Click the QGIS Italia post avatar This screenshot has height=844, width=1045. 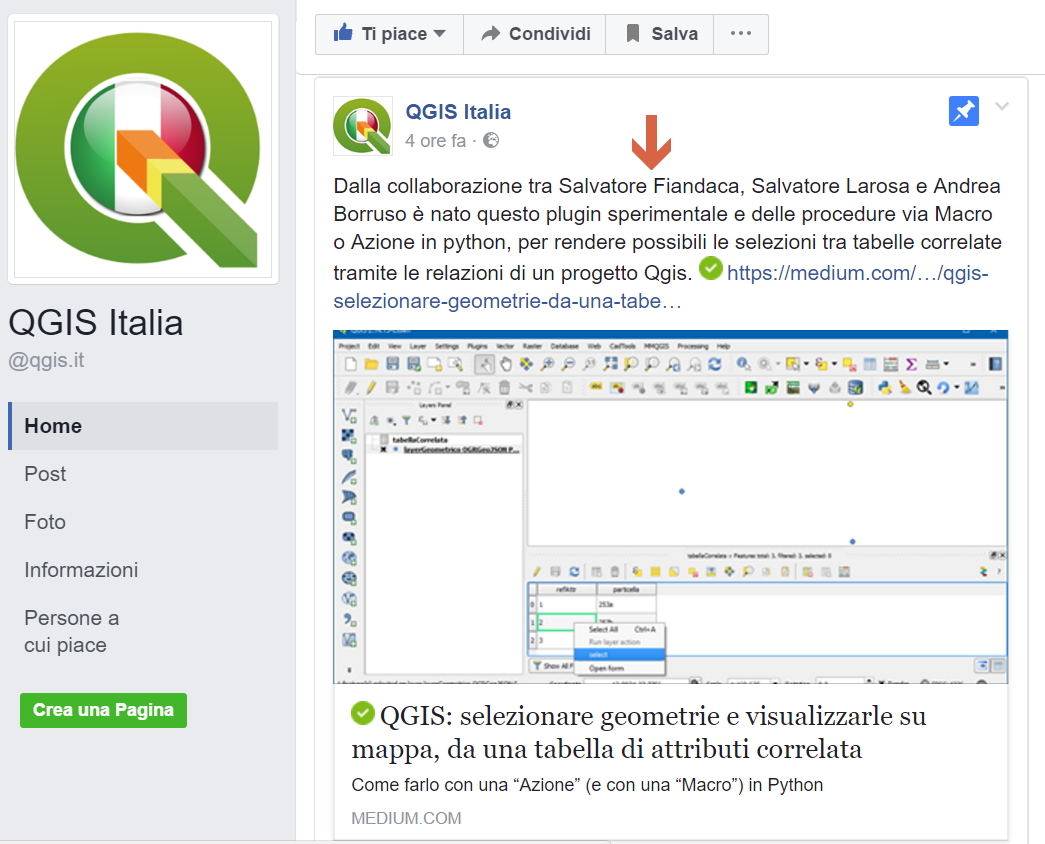coord(362,126)
